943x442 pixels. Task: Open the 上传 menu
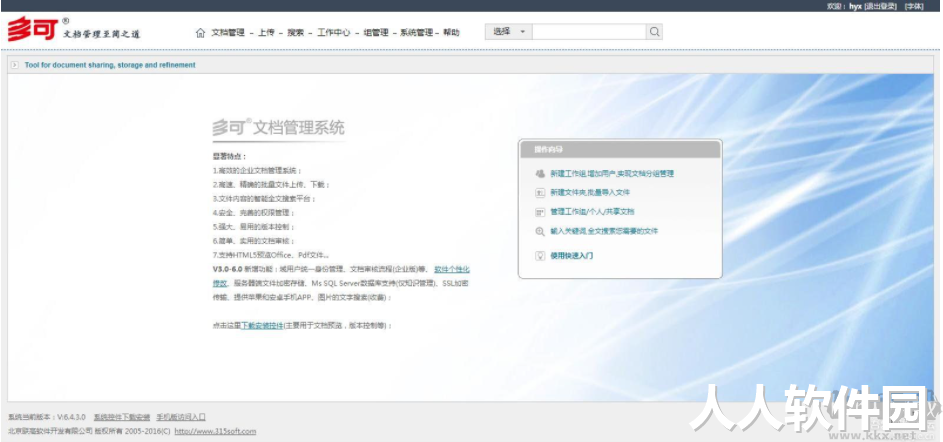(266, 32)
